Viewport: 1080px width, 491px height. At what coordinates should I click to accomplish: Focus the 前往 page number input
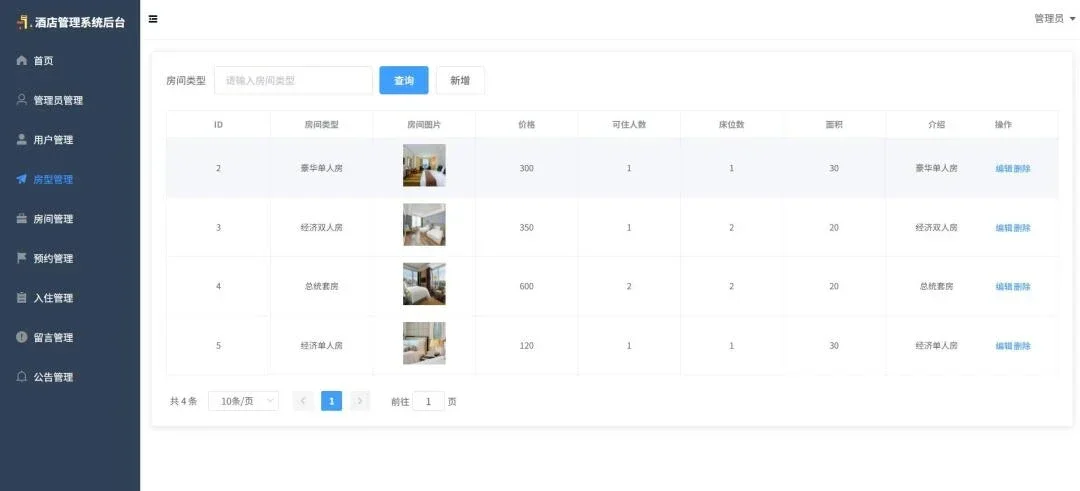pyautogui.click(x=428, y=401)
